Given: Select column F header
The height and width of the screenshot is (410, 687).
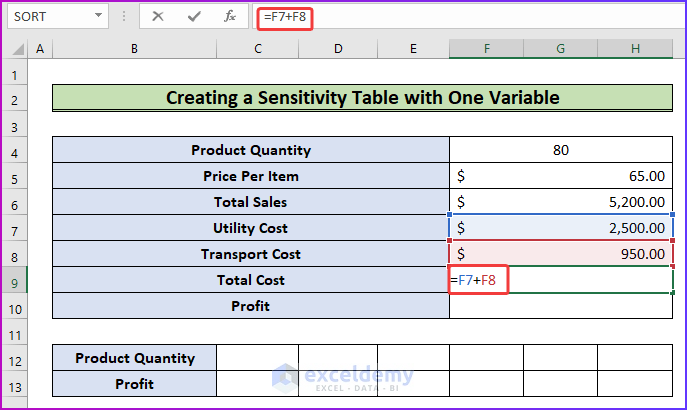Looking at the screenshot, I should click(x=486, y=49).
